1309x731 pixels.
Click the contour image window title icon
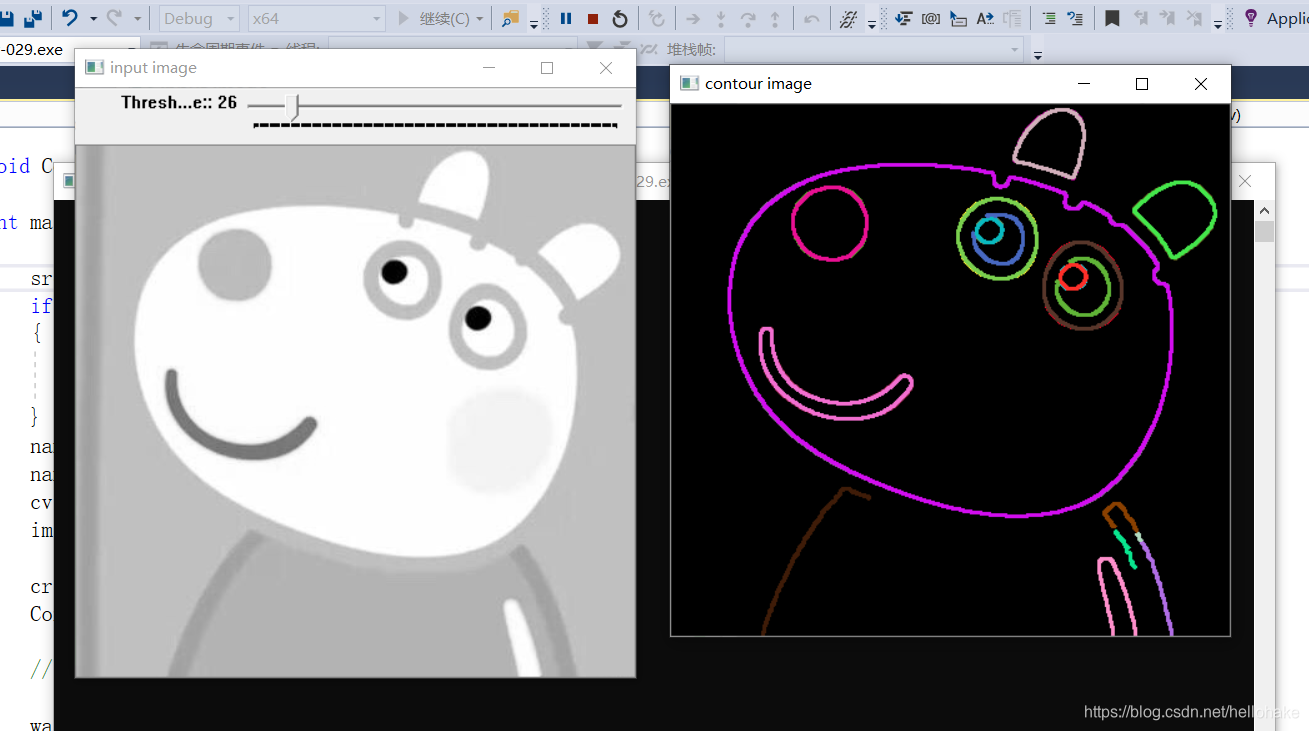tap(689, 83)
